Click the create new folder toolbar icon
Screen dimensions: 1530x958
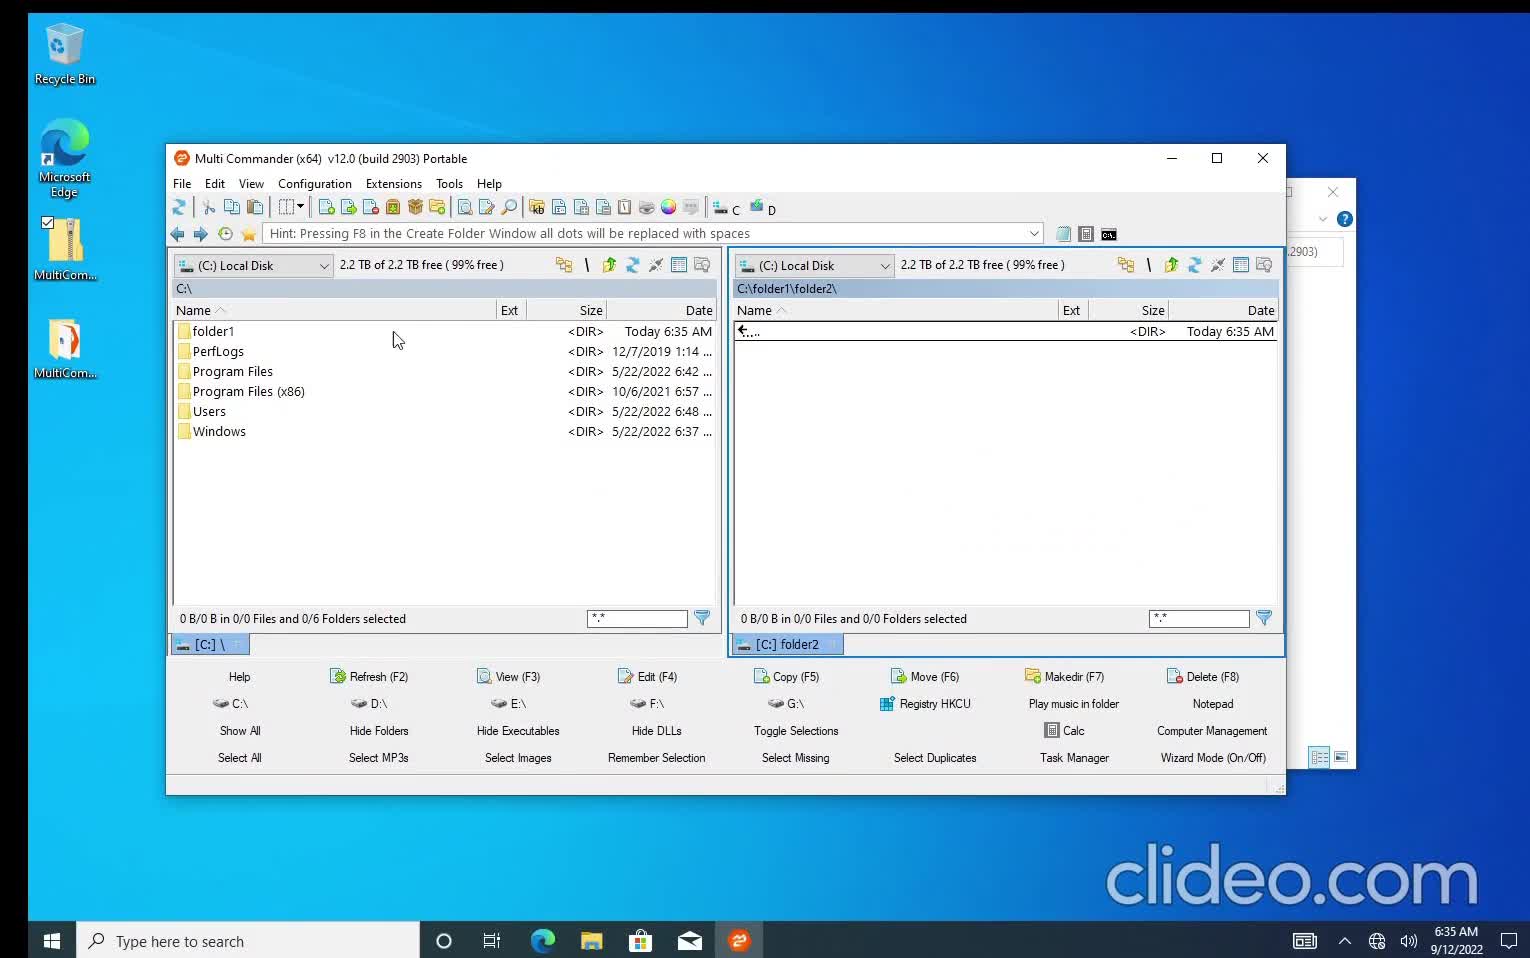(437, 207)
